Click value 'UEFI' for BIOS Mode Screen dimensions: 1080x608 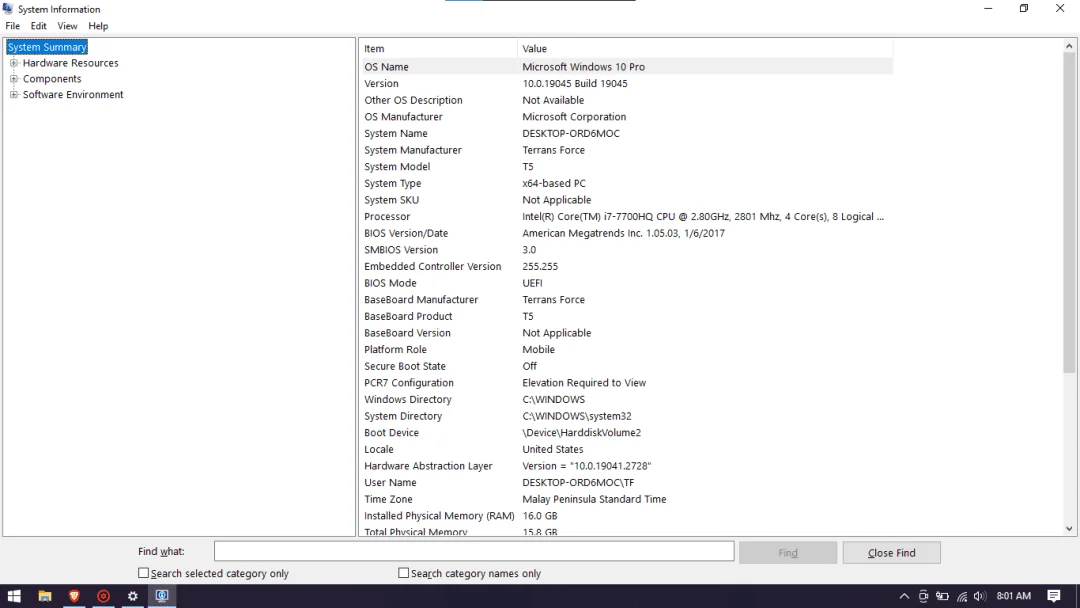pyautogui.click(x=532, y=283)
